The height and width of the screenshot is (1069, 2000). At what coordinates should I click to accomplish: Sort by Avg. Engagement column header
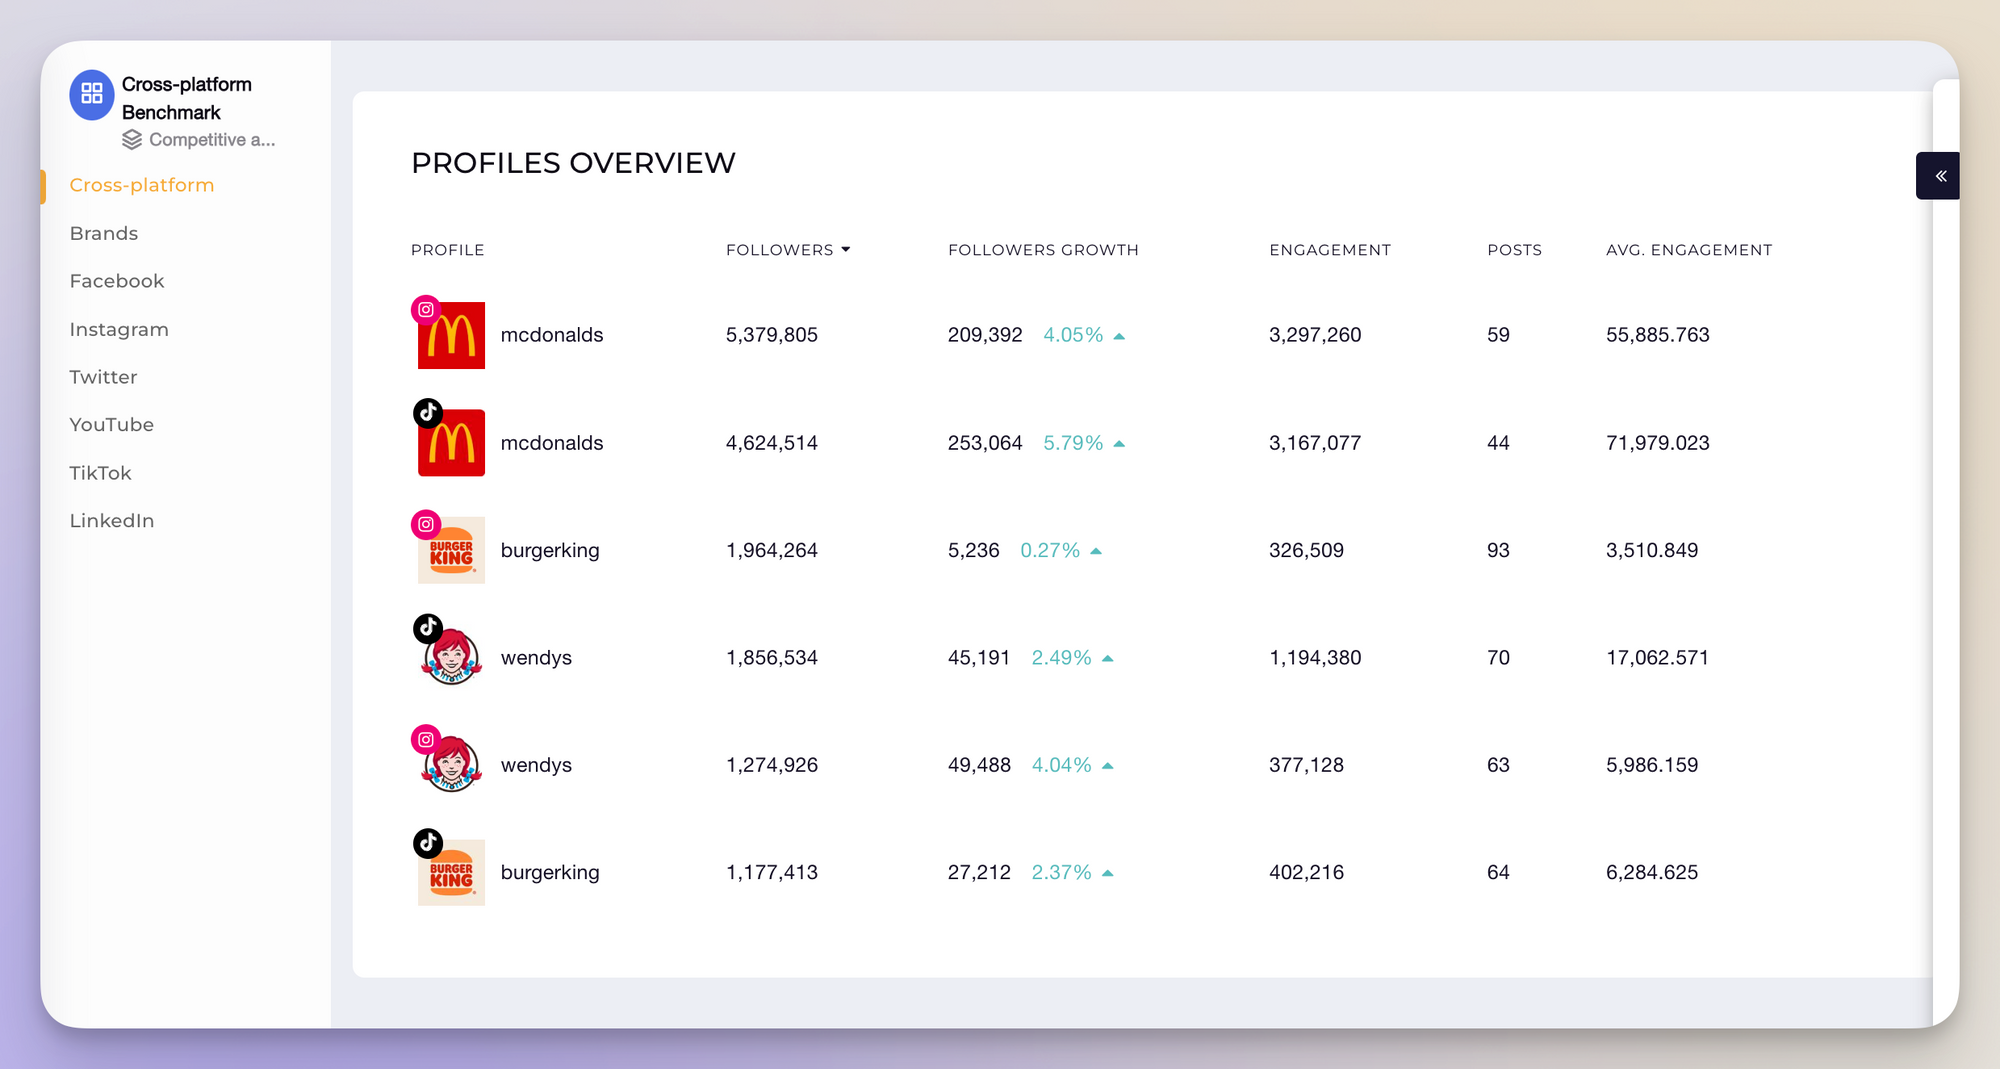(x=1689, y=250)
